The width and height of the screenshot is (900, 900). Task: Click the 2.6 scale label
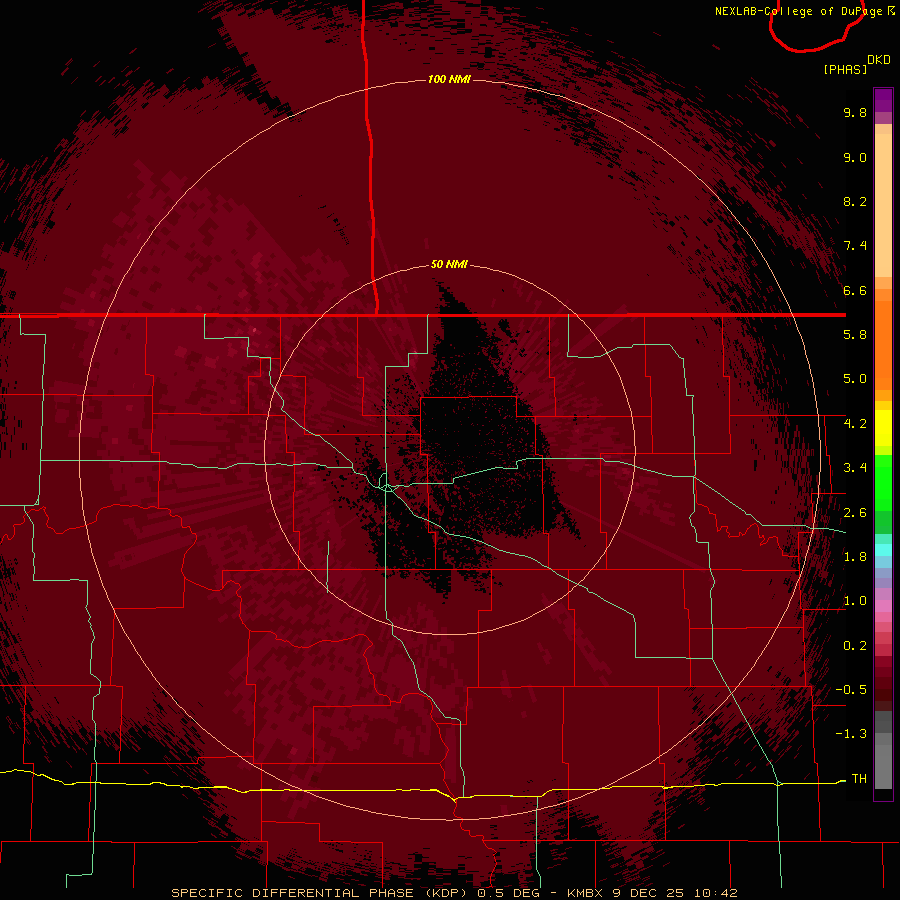tap(855, 513)
